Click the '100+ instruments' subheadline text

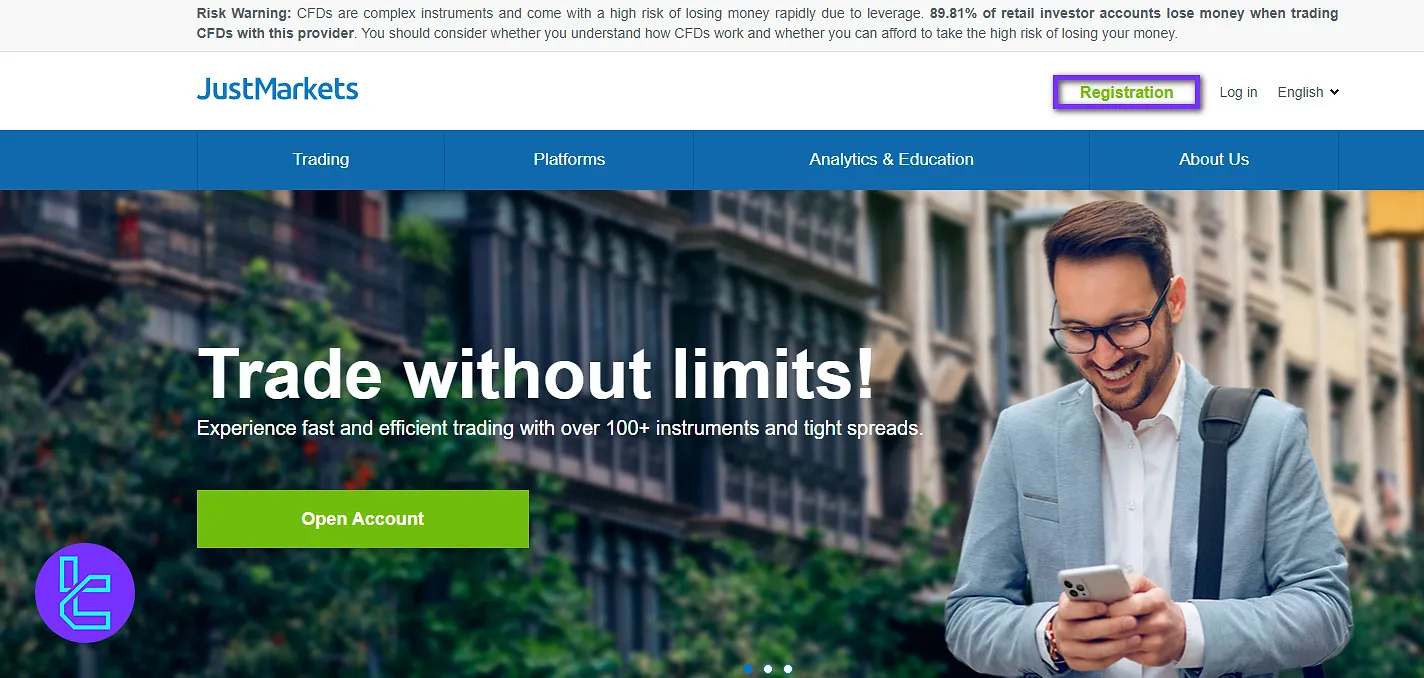pyautogui.click(x=560, y=428)
